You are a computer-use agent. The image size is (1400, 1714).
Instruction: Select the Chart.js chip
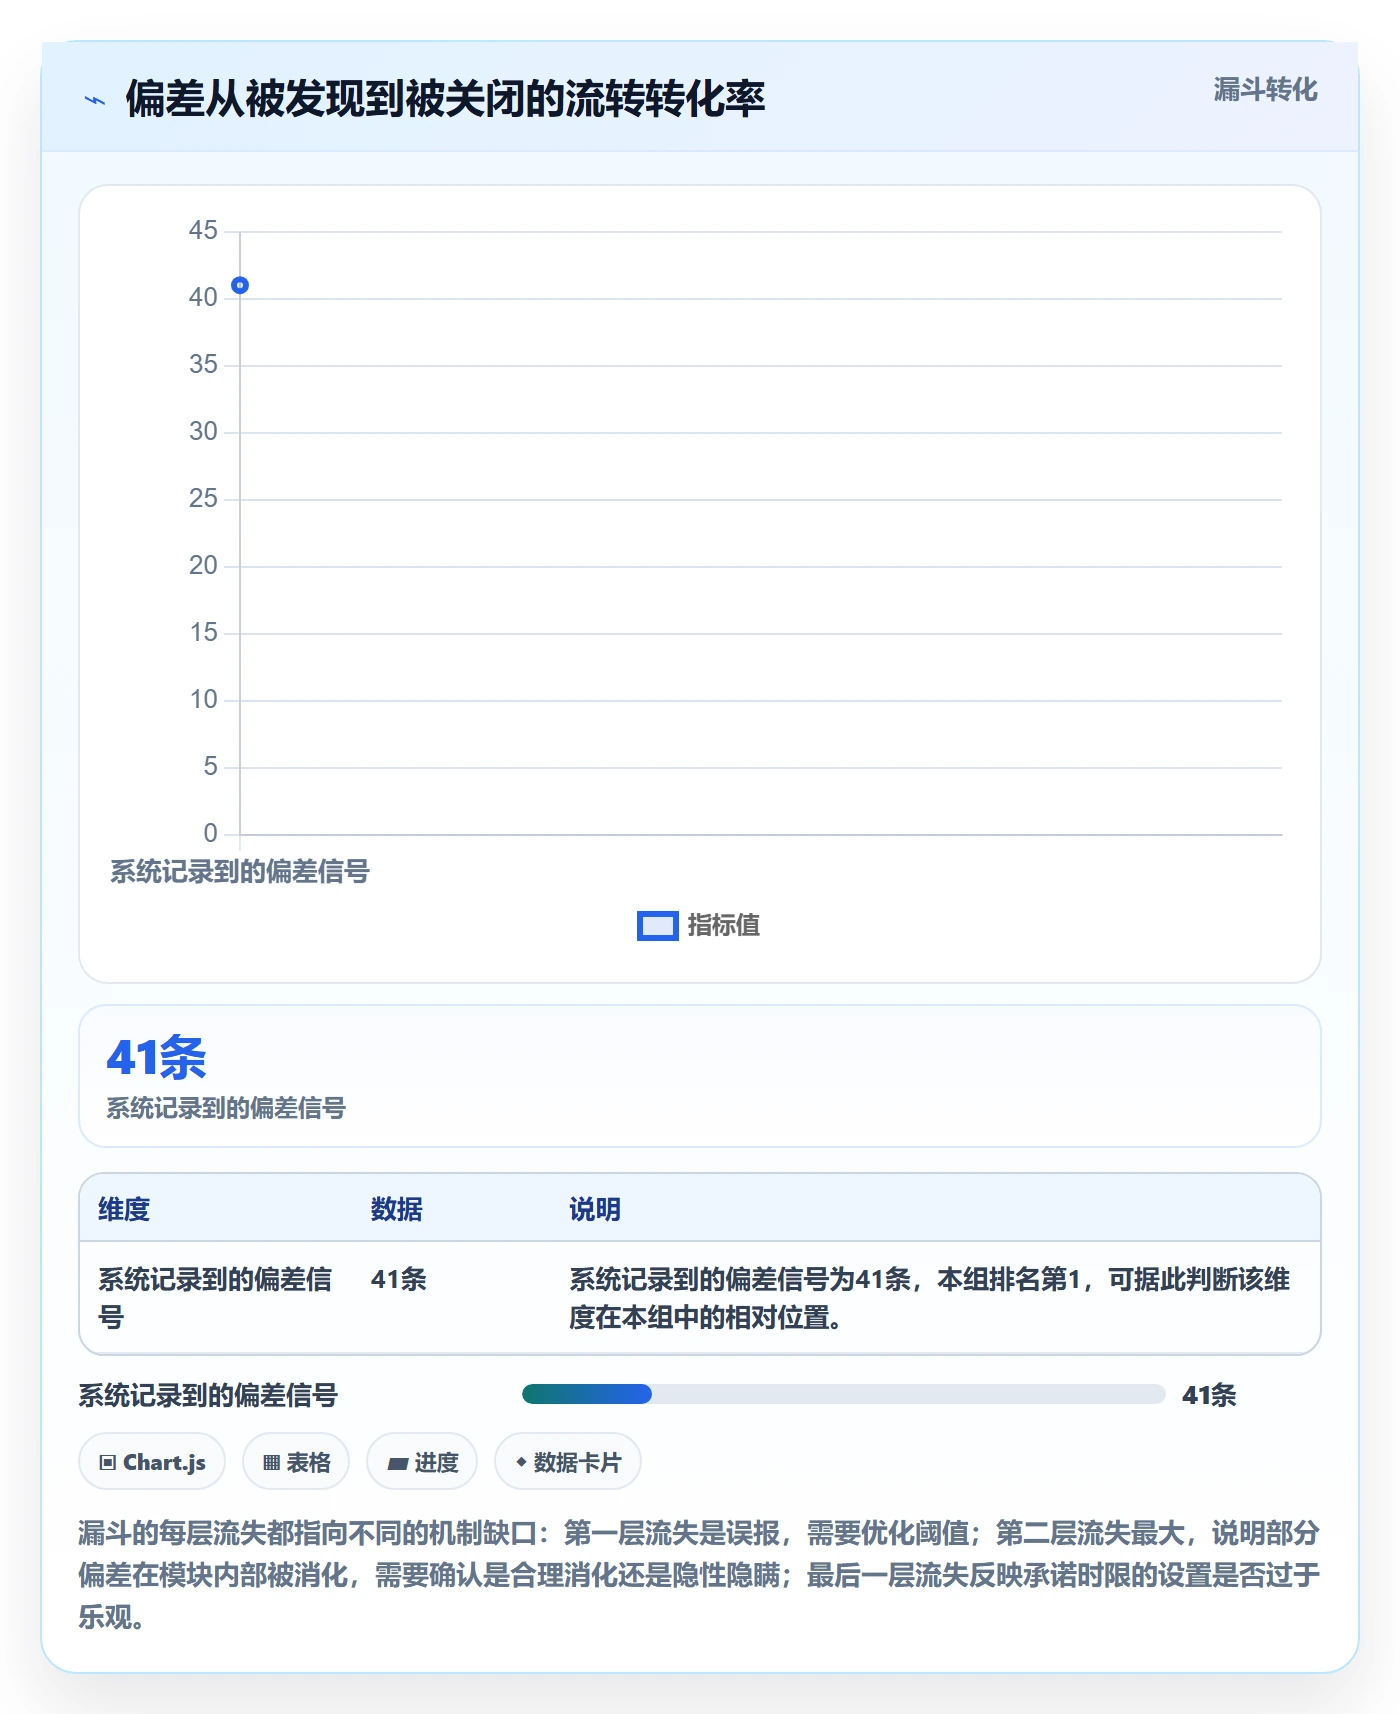pyautogui.click(x=152, y=1462)
